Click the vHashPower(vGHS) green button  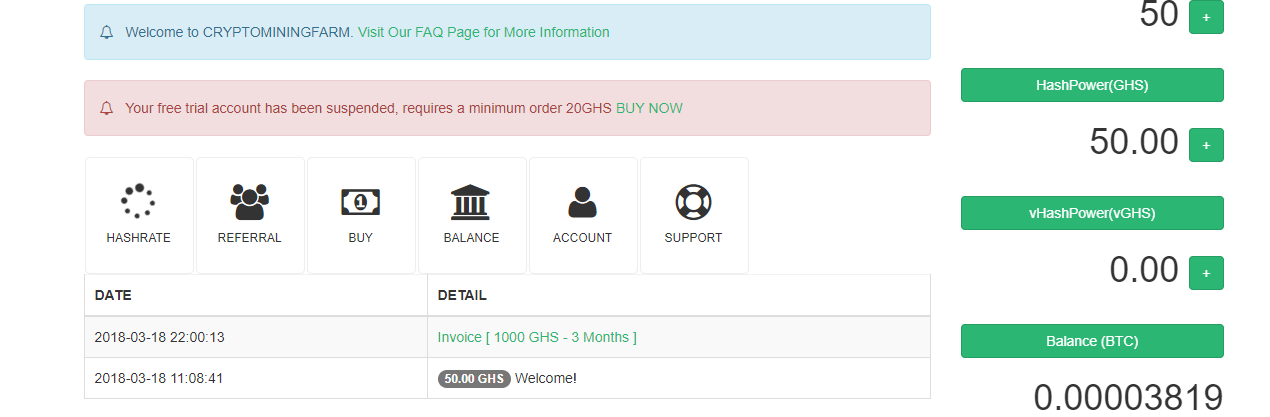[x=1092, y=213]
